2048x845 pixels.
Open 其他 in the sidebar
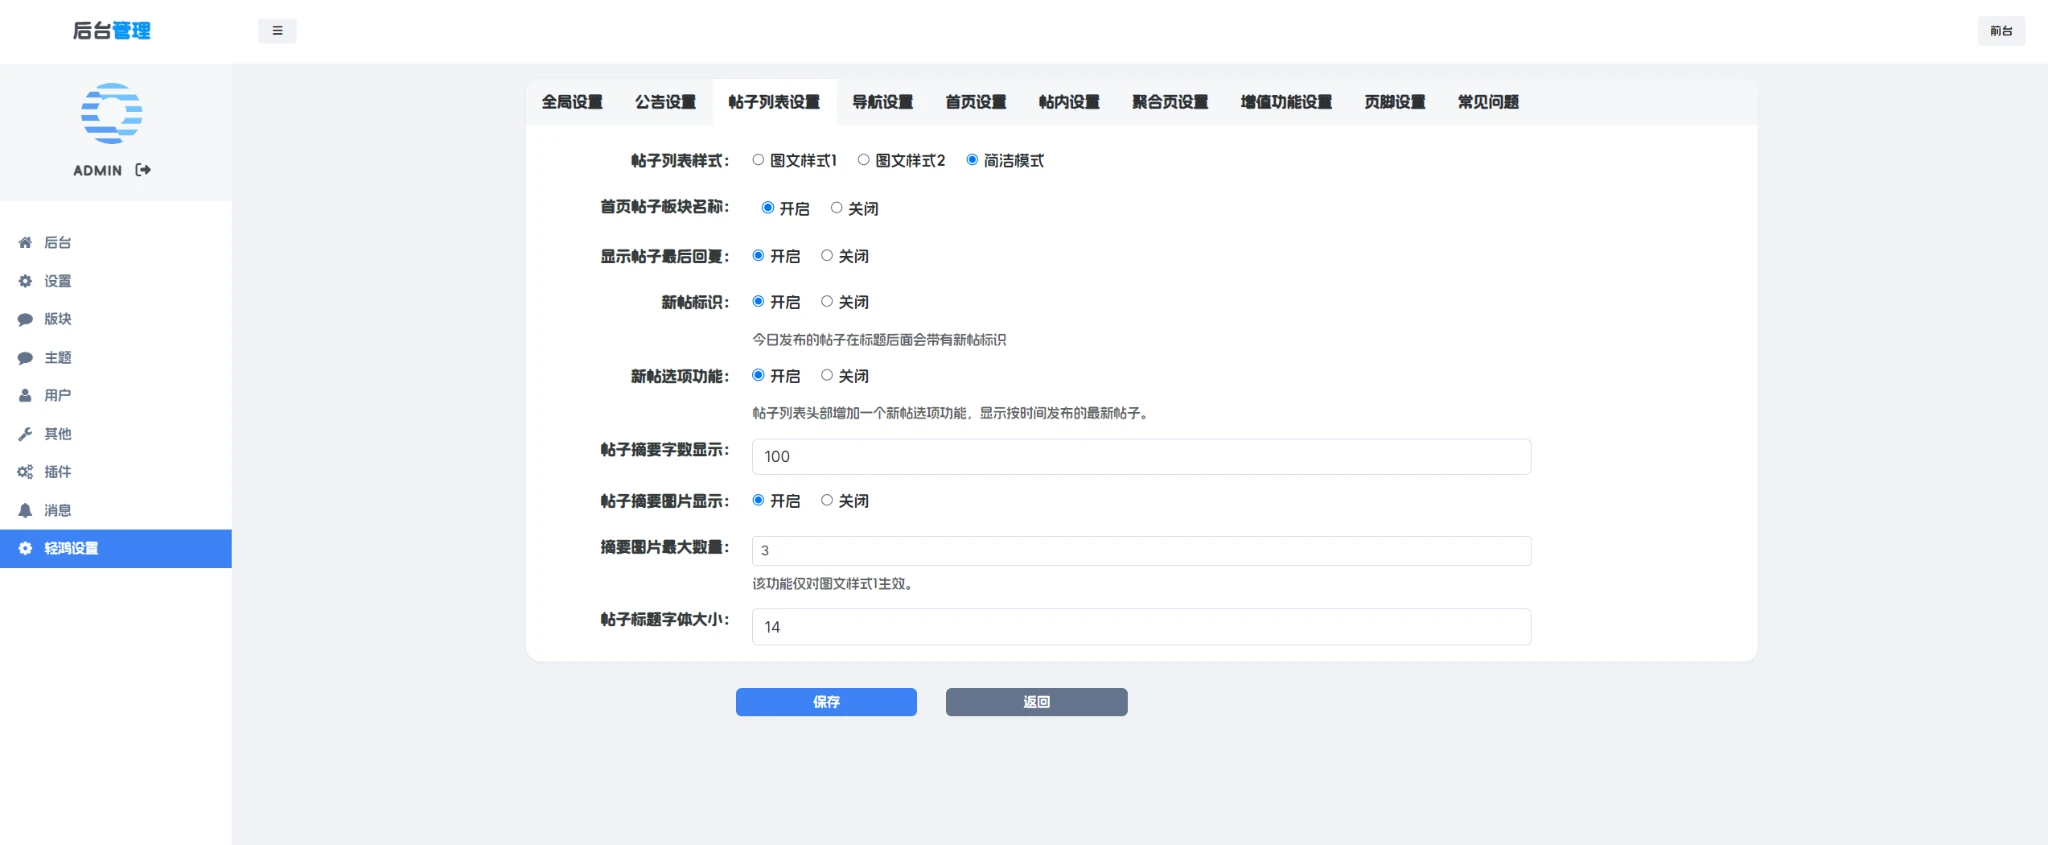coord(116,434)
